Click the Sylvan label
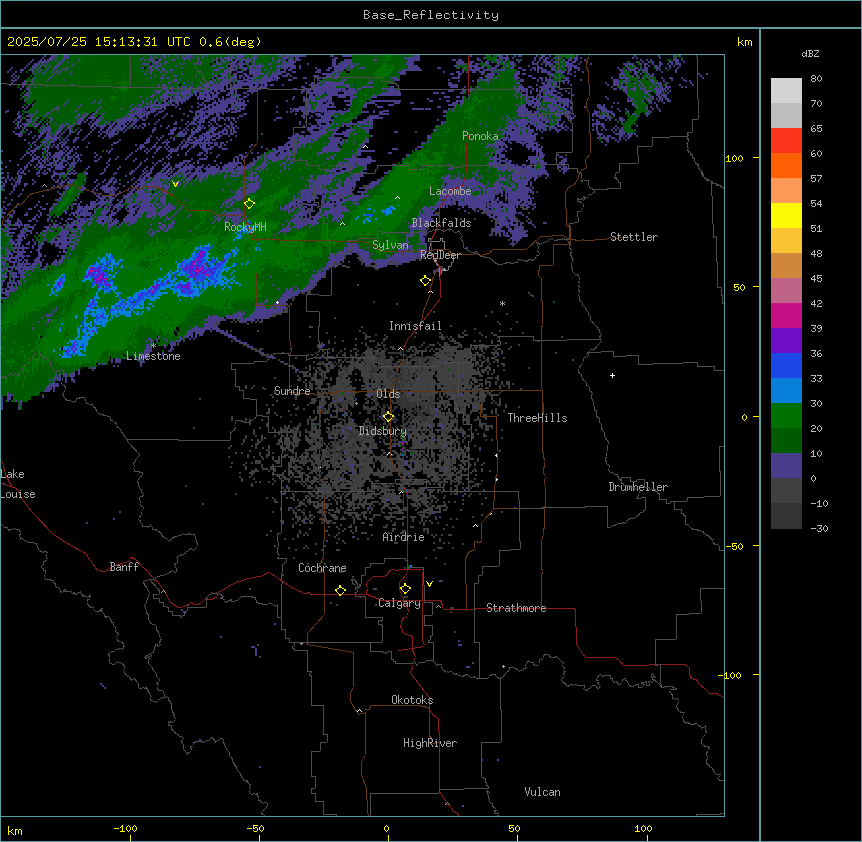 click(390, 245)
